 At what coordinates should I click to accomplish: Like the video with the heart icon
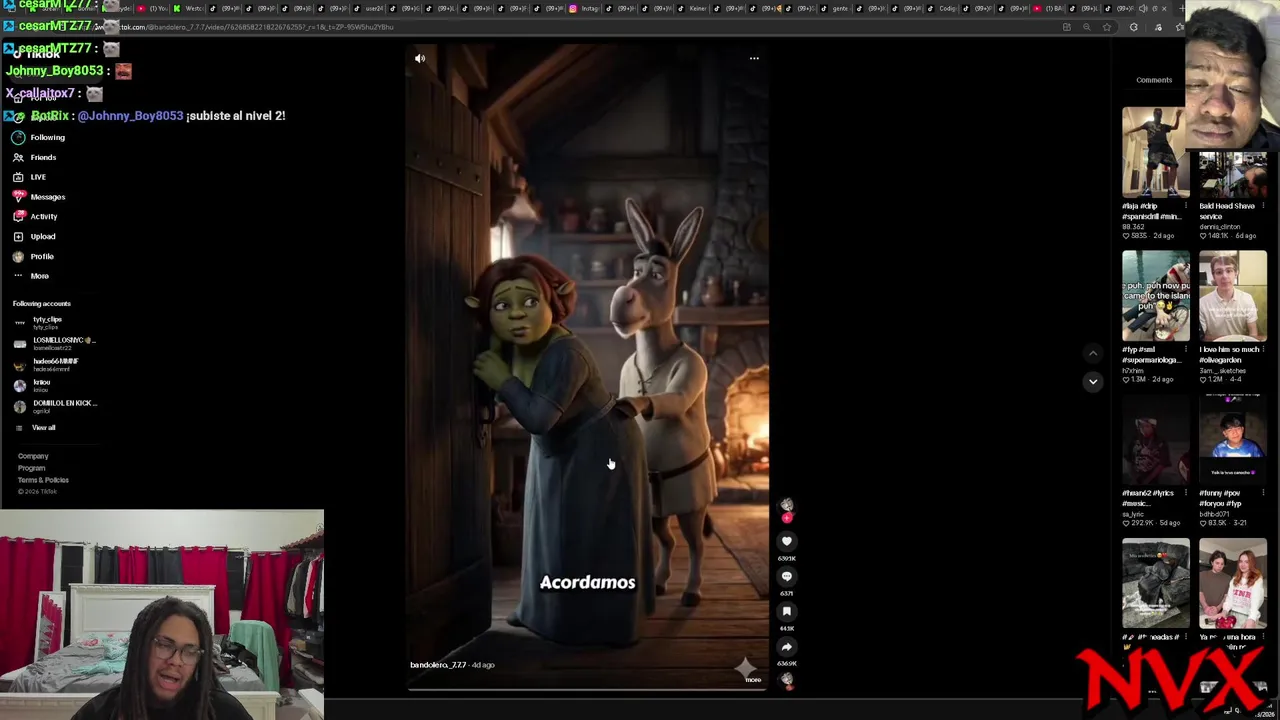787,541
